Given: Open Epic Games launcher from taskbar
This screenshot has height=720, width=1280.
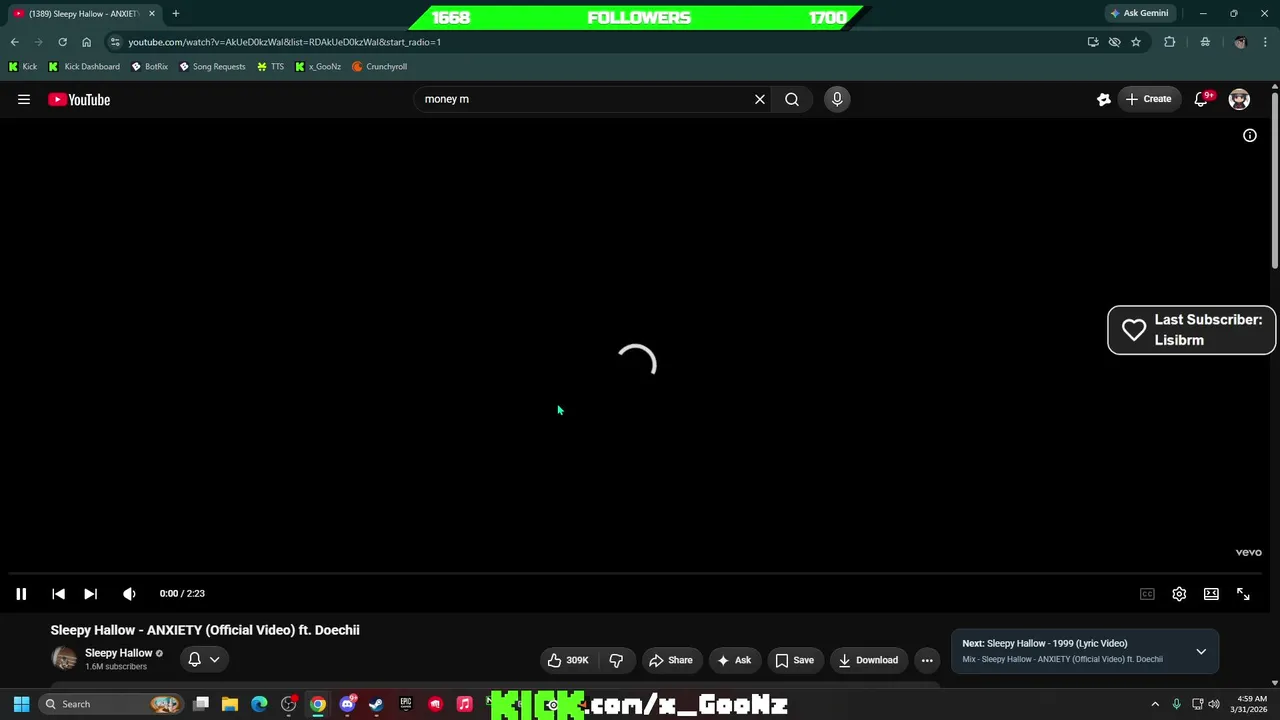Looking at the screenshot, I should [405, 704].
